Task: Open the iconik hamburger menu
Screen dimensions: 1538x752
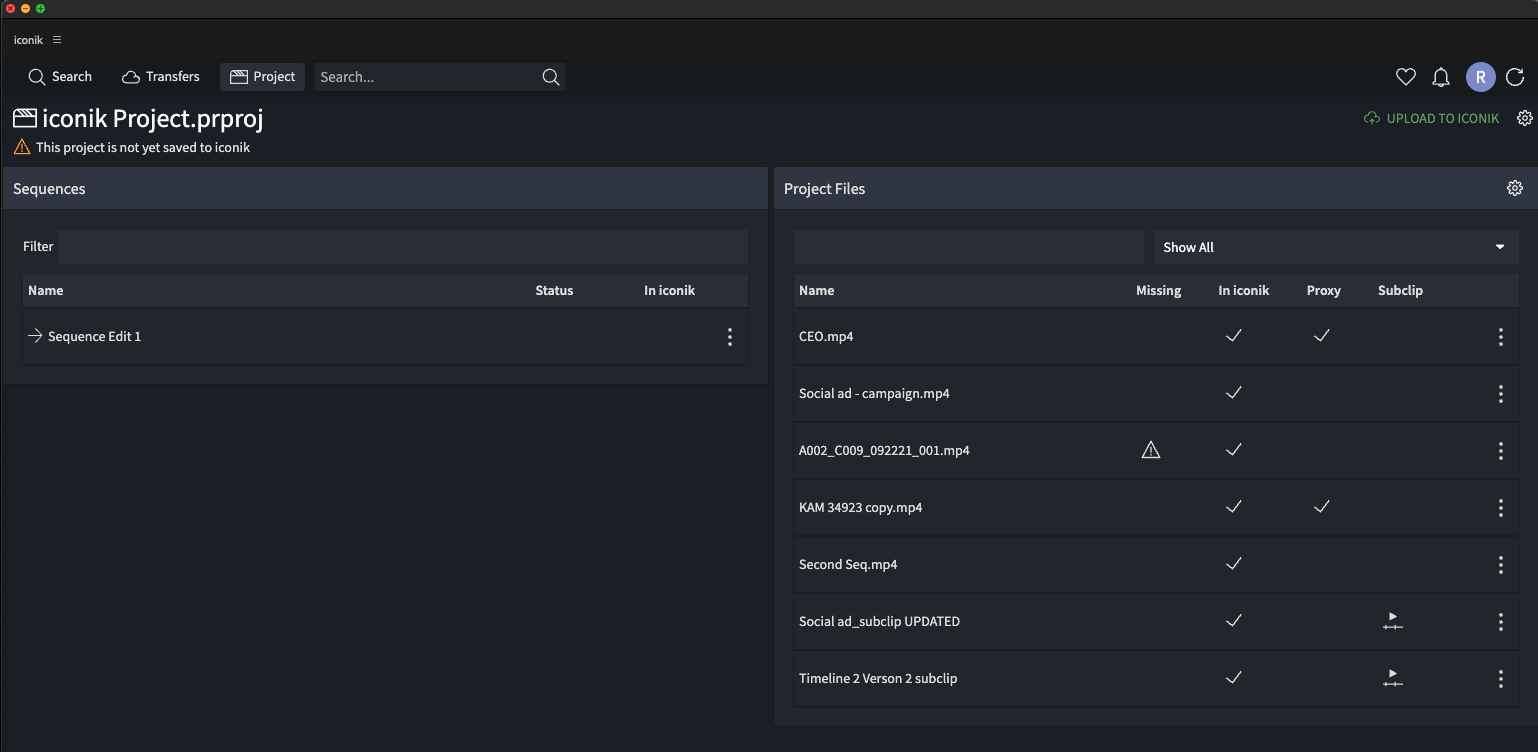Action: [x=57, y=40]
